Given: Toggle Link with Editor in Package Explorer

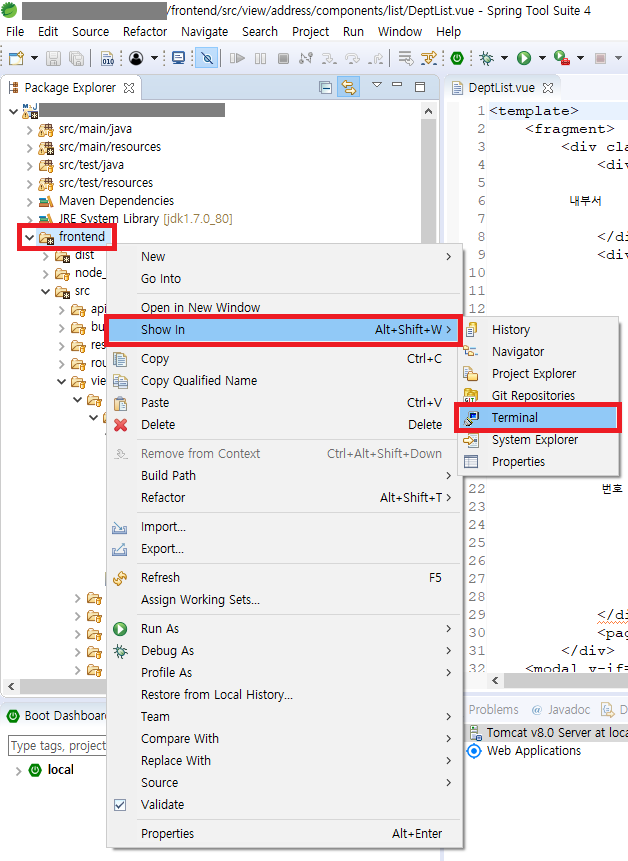Looking at the screenshot, I should click(x=348, y=88).
